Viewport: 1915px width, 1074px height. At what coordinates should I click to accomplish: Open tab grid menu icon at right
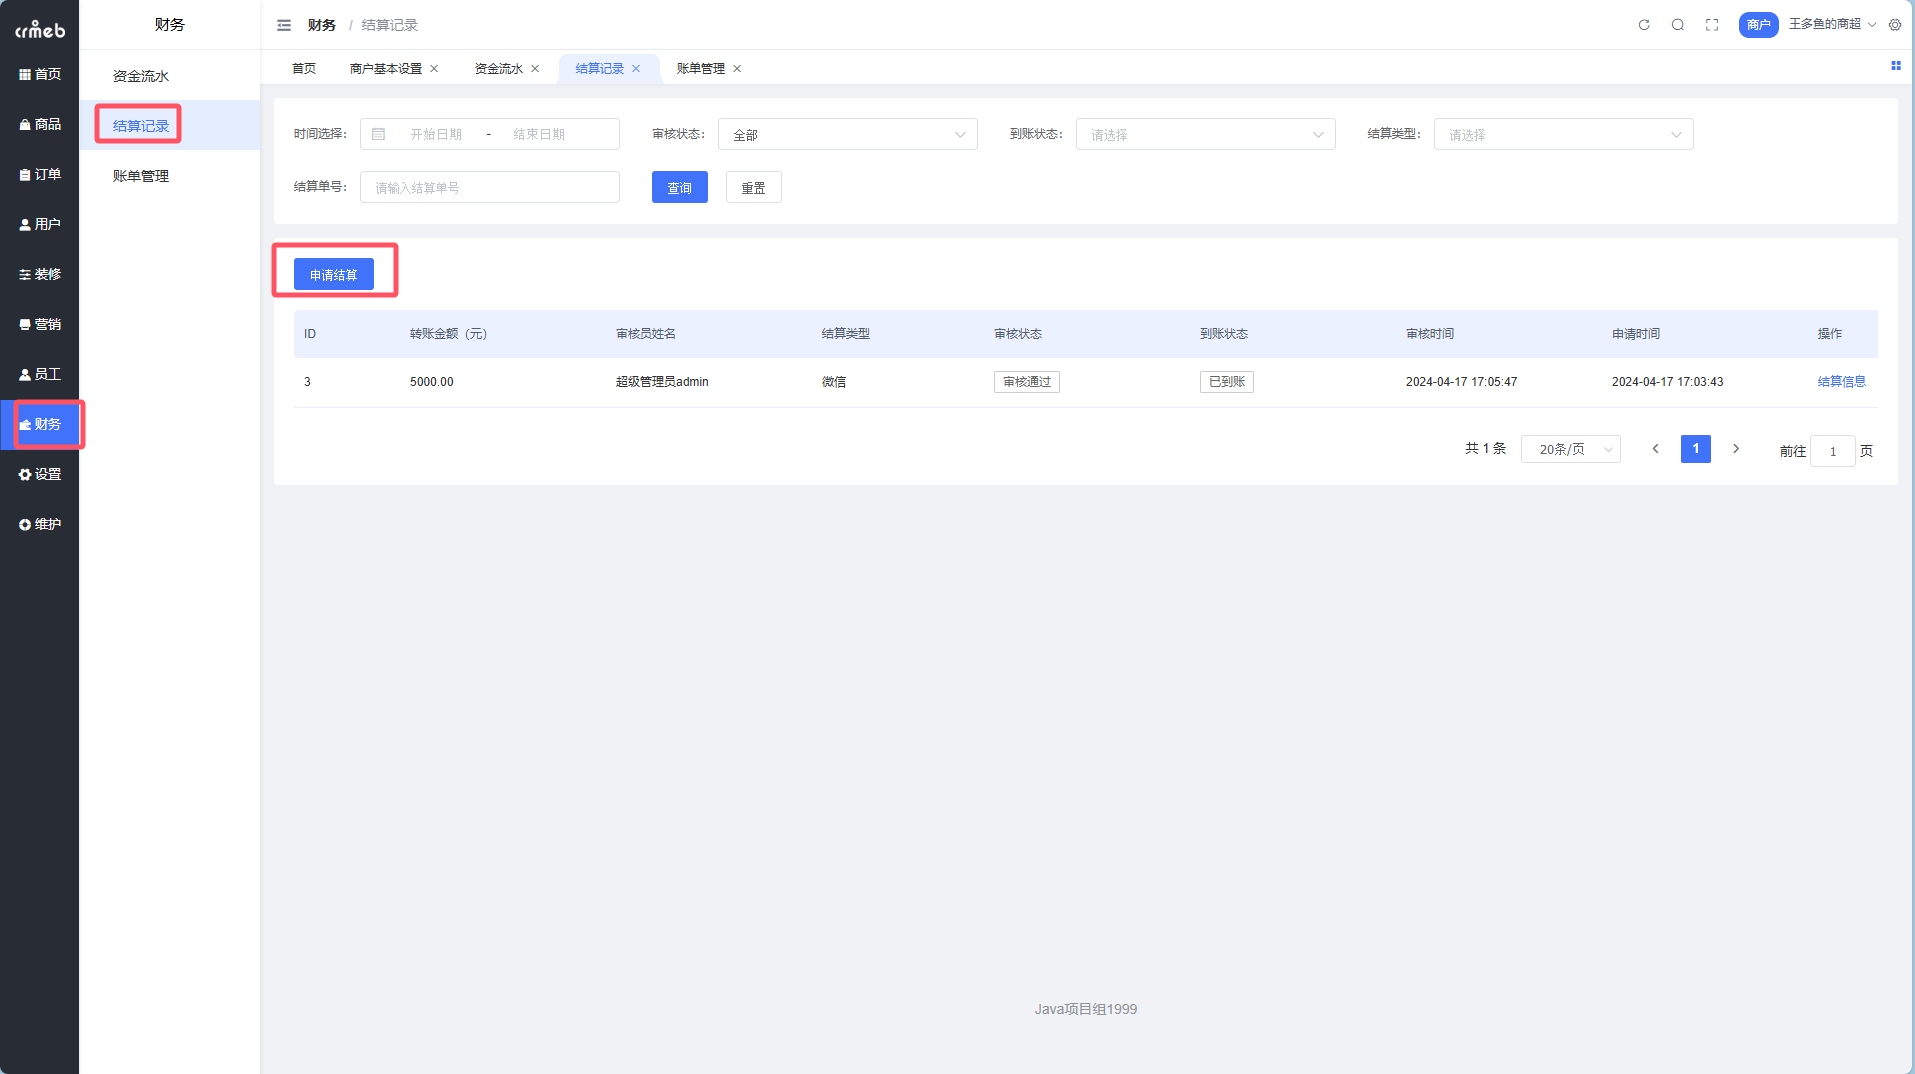click(1895, 66)
